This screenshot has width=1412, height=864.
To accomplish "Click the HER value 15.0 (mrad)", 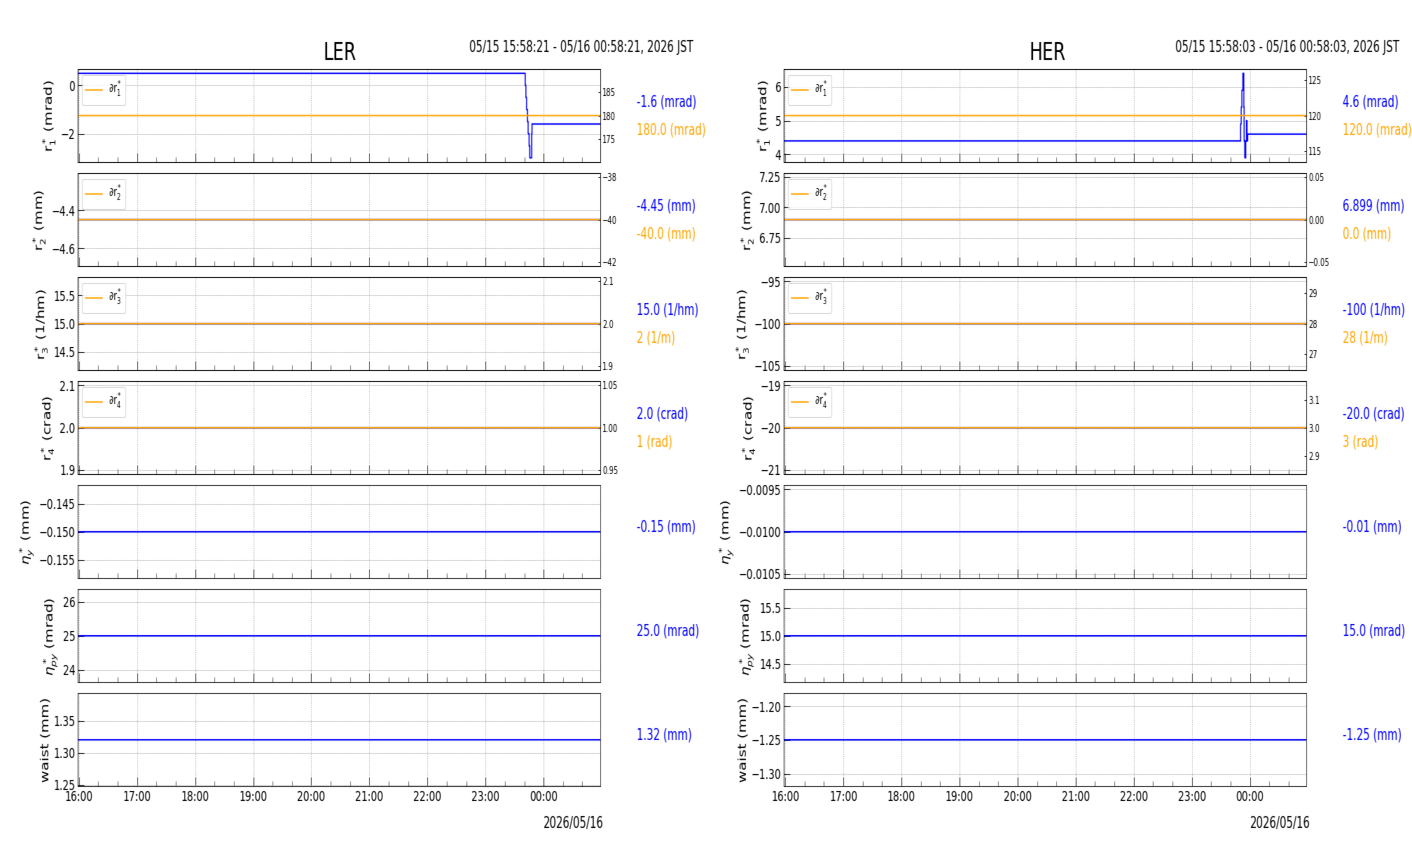I will pyautogui.click(x=1374, y=631).
